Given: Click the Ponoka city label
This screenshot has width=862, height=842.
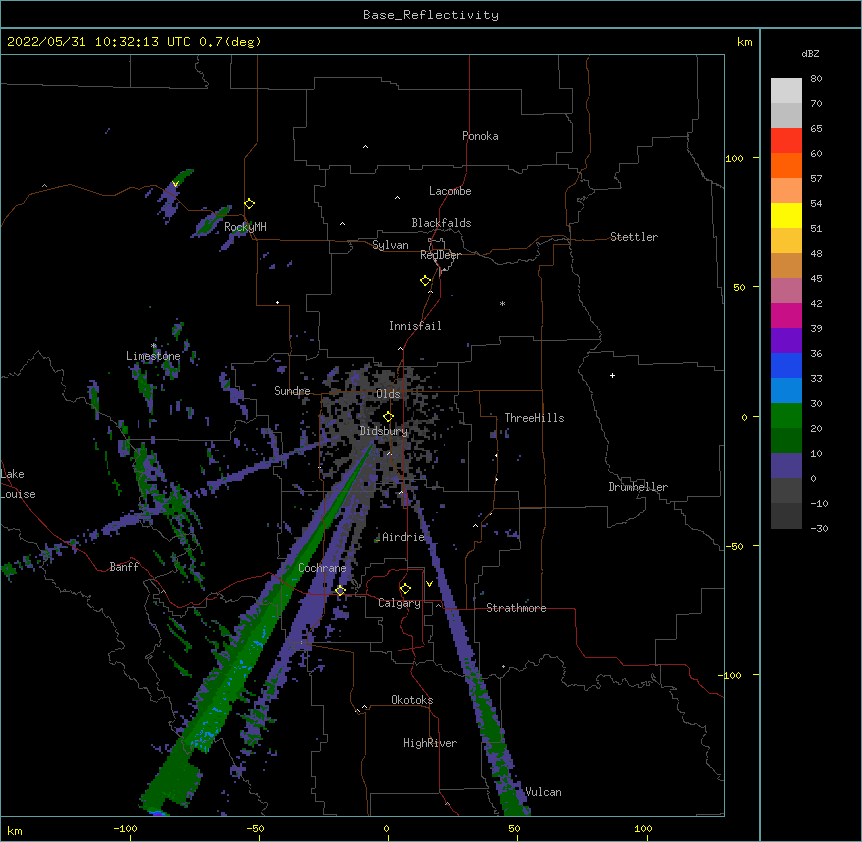Looking at the screenshot, I should (x=480, y=136).
